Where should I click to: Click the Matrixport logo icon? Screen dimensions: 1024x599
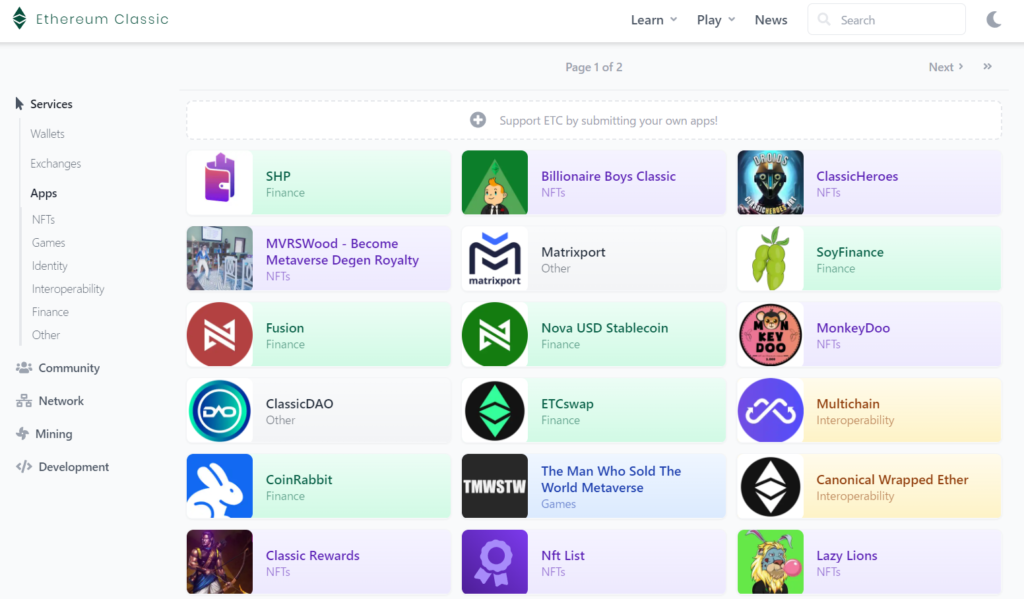point(495,259)
